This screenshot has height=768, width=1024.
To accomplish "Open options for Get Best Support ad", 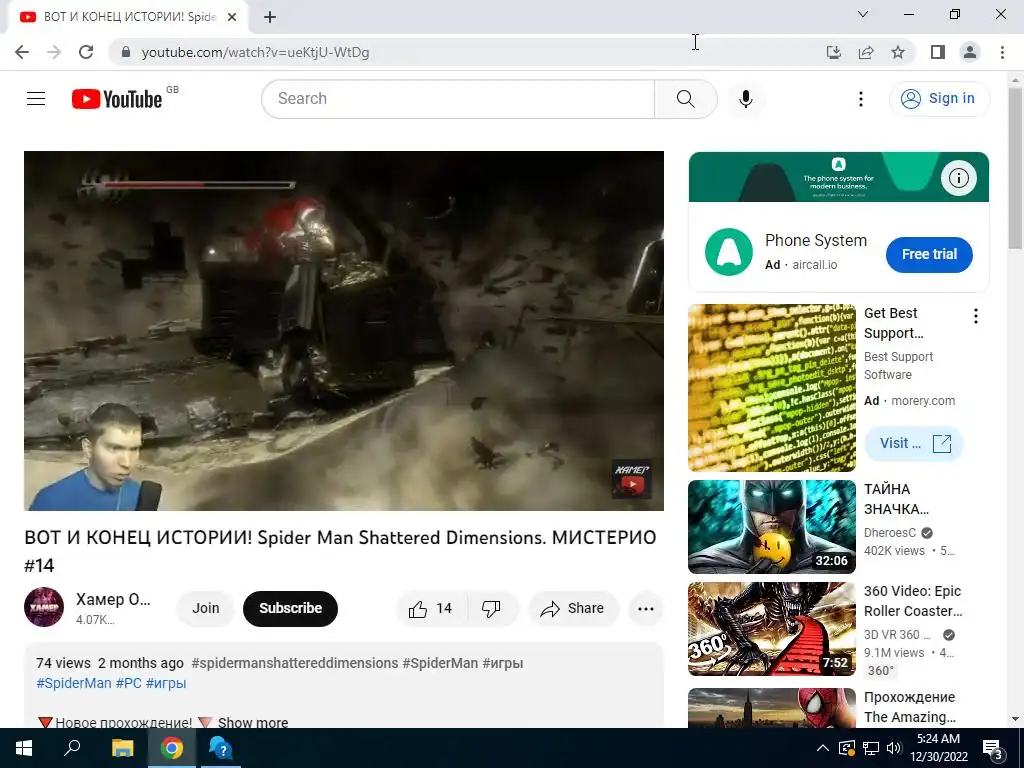I will 976,317.
